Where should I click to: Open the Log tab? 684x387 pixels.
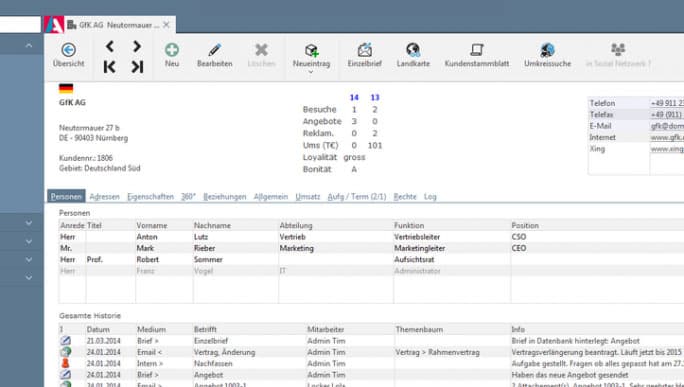(x=430, y=197)
